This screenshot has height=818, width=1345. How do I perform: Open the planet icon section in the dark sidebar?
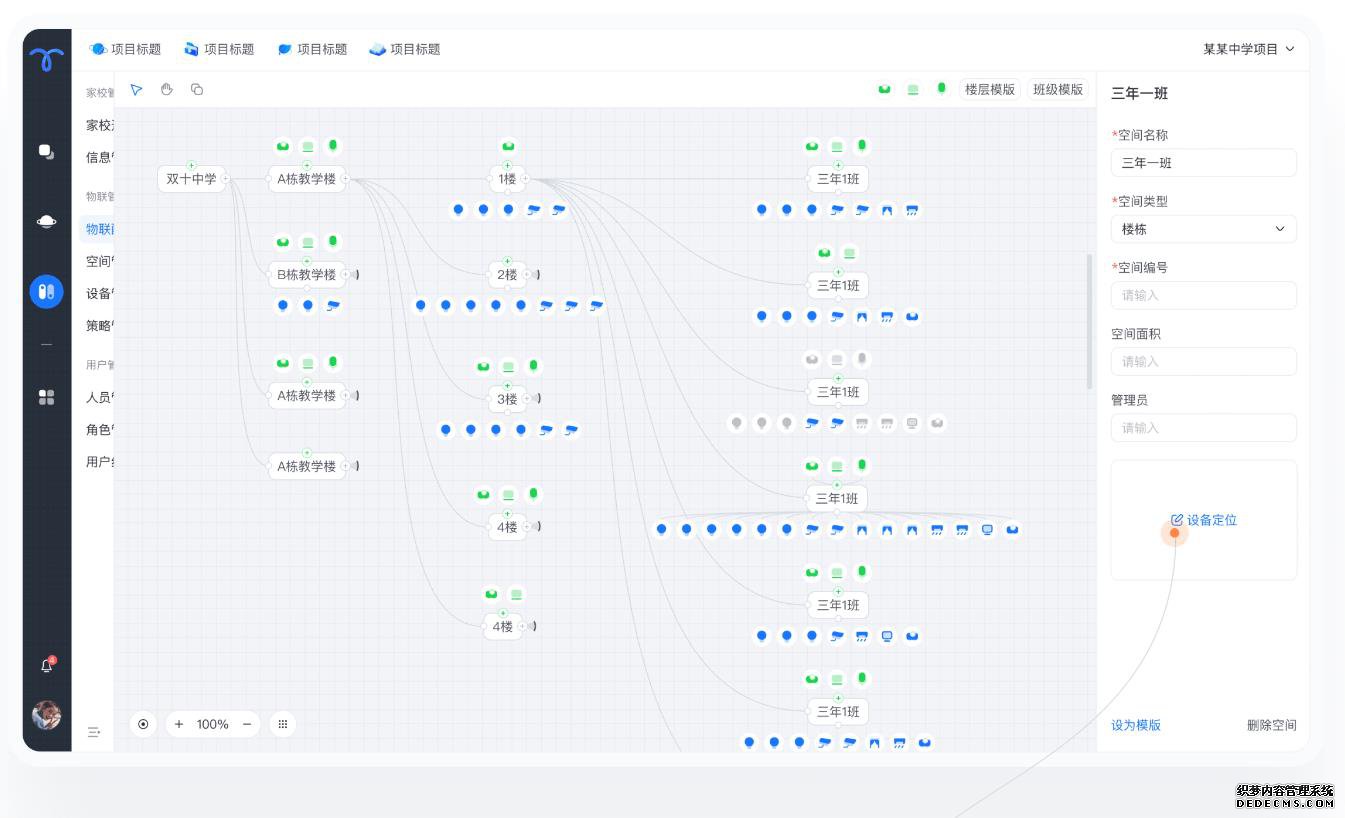(x=47, y=222)
